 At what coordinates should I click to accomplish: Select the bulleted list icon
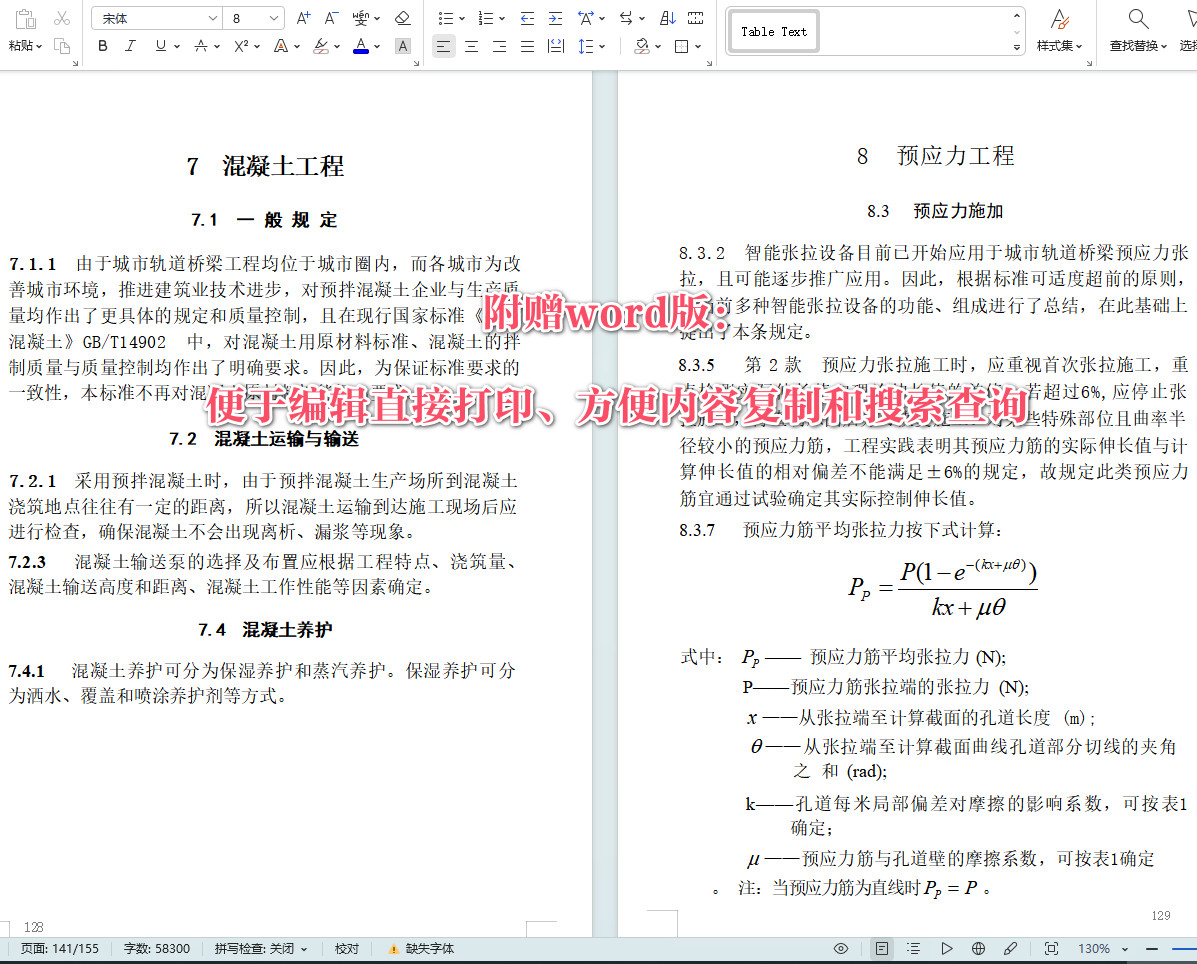[x=445, y=18]
